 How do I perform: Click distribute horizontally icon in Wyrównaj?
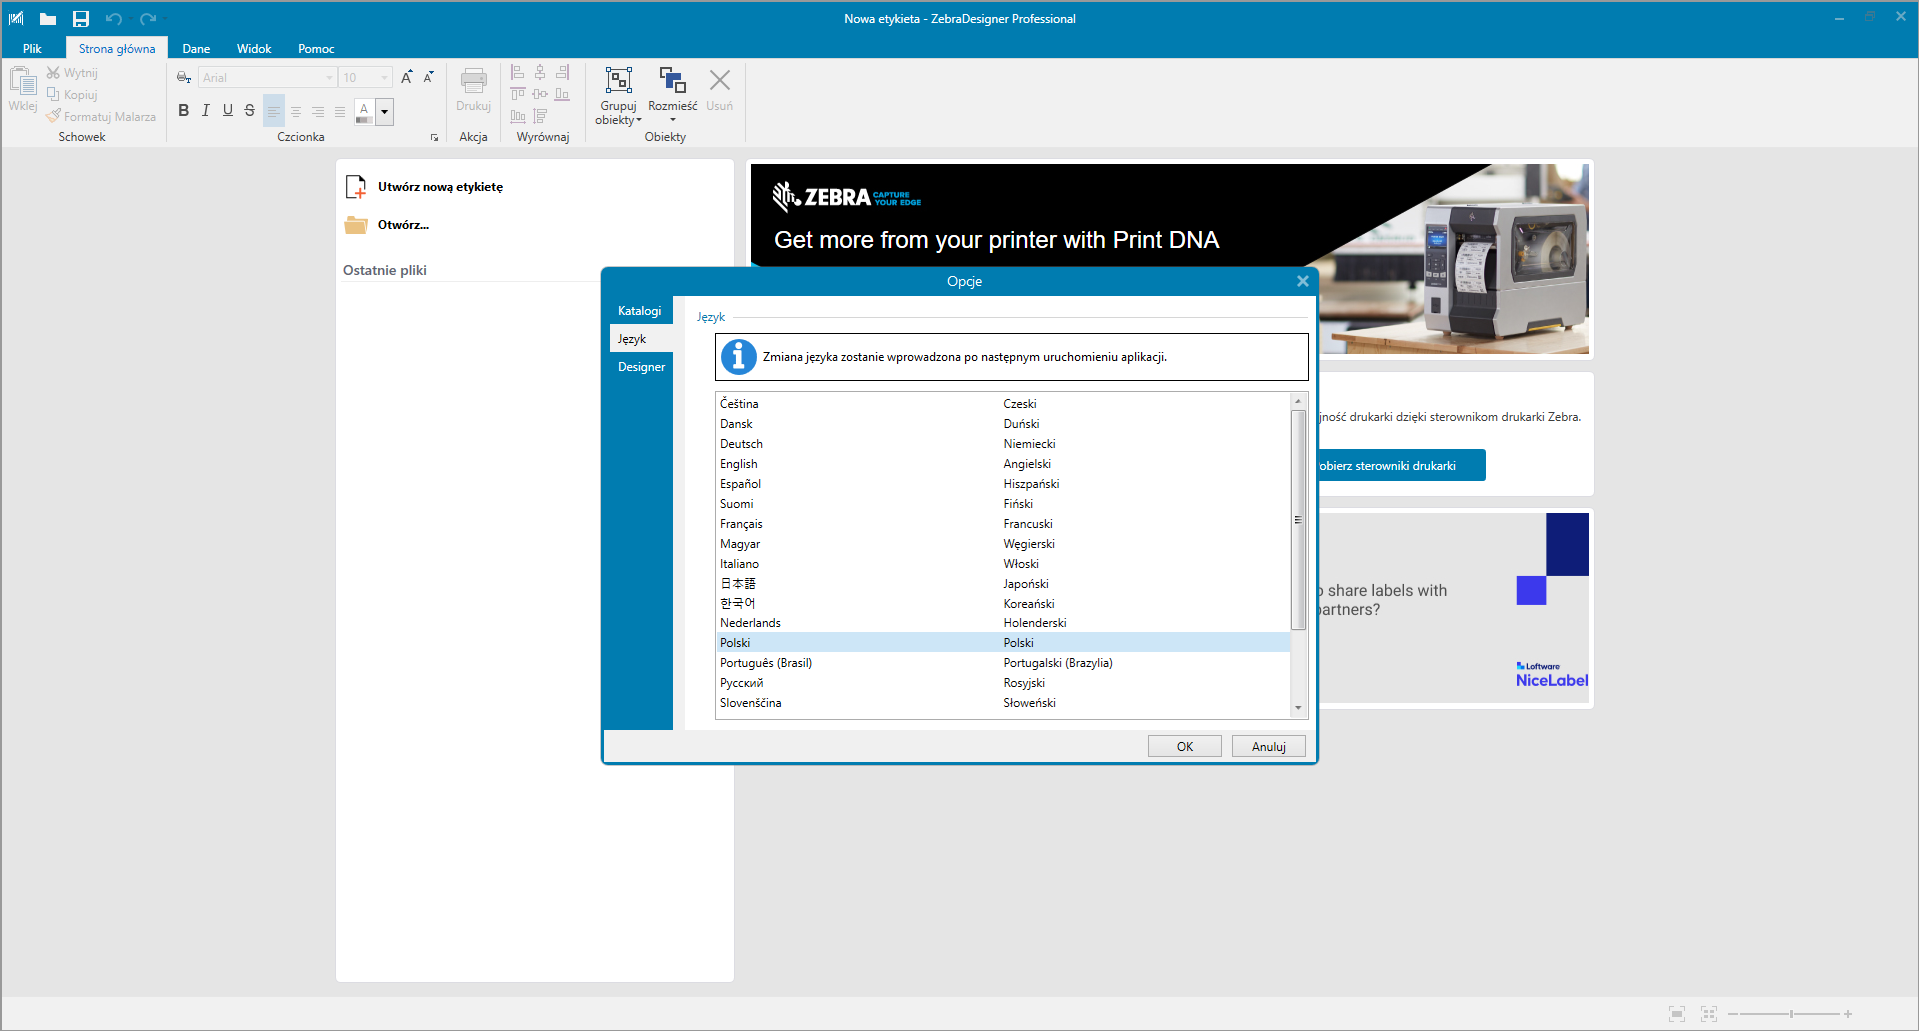tap(518, 116)
